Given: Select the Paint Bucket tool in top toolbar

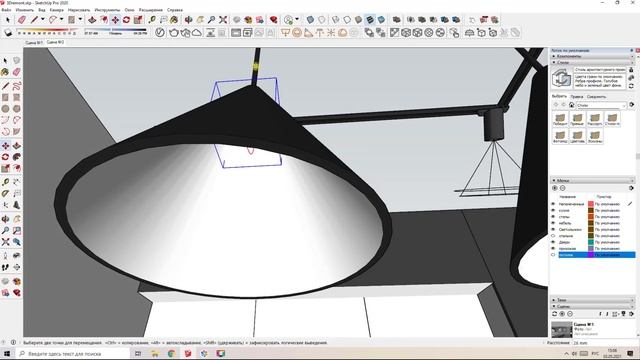Looking at the screenshot, I should [x=175, y=20].
